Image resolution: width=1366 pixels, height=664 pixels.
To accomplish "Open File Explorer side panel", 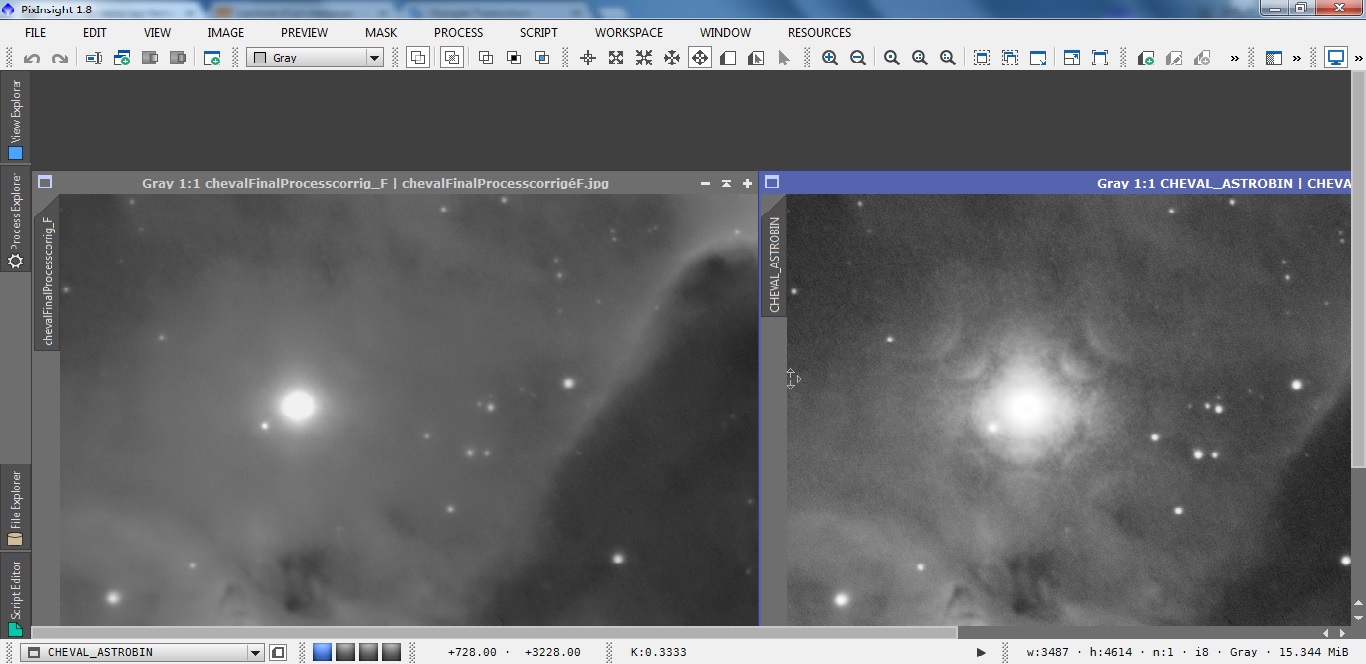I will pos(15,509).
